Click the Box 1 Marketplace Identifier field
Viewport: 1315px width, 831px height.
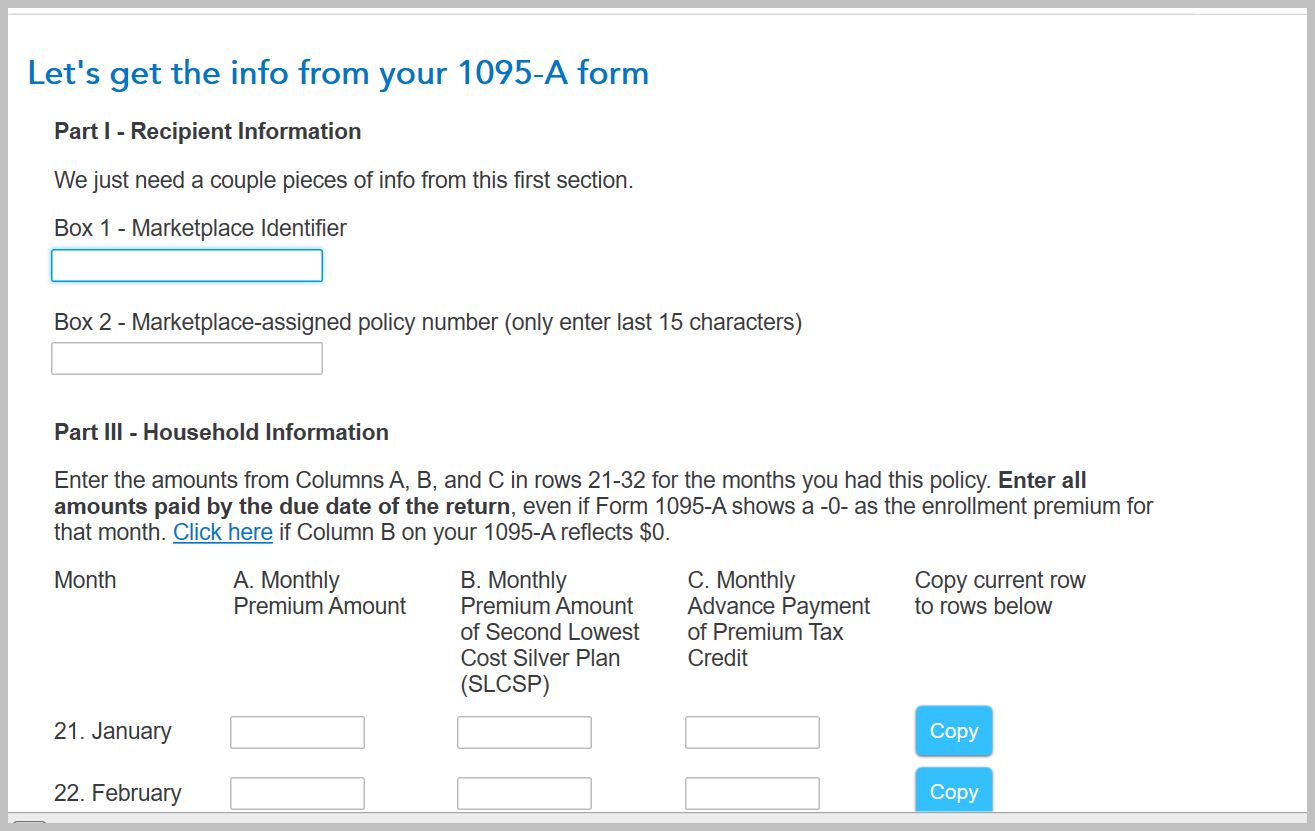pos(187,266)
